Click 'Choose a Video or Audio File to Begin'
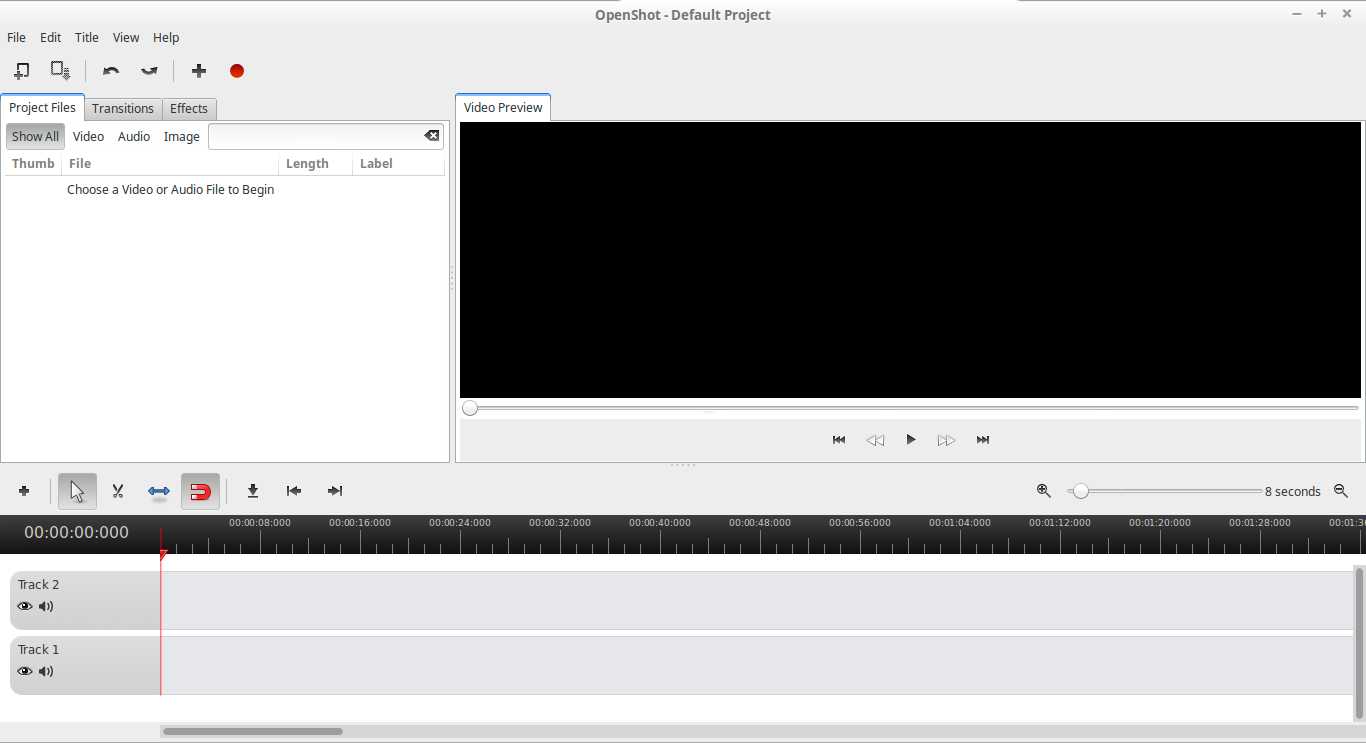Screen dimensions: 1366x743 tap(170, 189)
